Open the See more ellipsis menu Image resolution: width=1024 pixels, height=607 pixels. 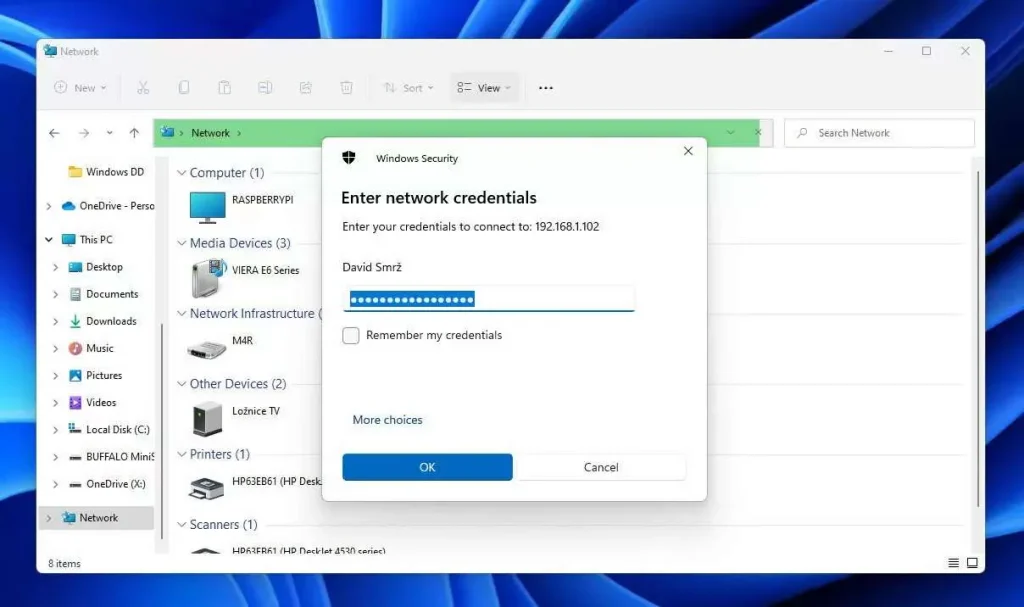pos(546,88)
